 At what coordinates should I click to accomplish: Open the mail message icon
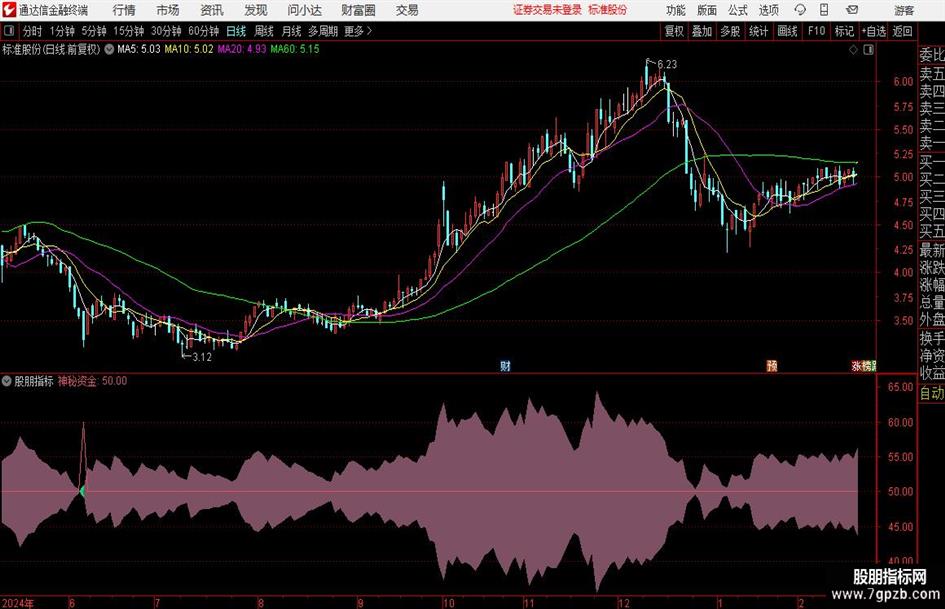tap(852, 10)
